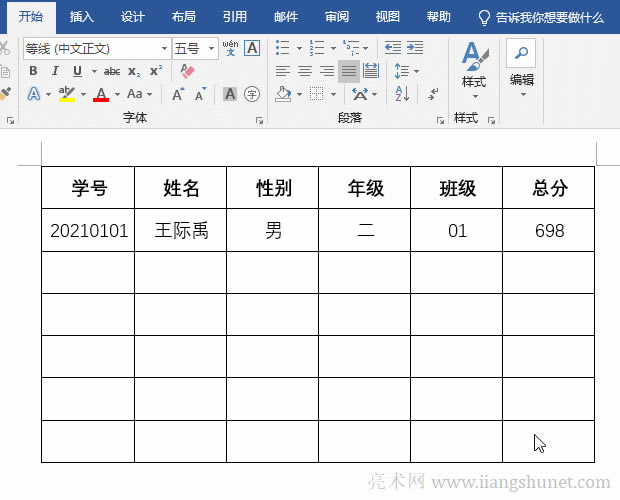Increase paragraph indent
Screen dimensions: 620x500
click(415, 48)
